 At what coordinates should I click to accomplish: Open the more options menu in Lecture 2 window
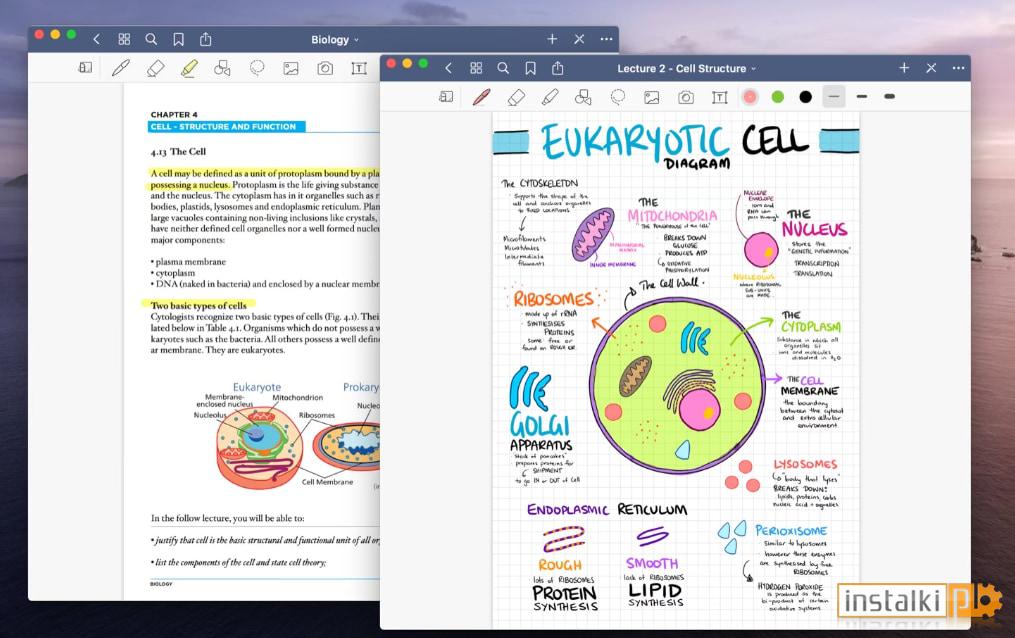[x=959, y=68]
